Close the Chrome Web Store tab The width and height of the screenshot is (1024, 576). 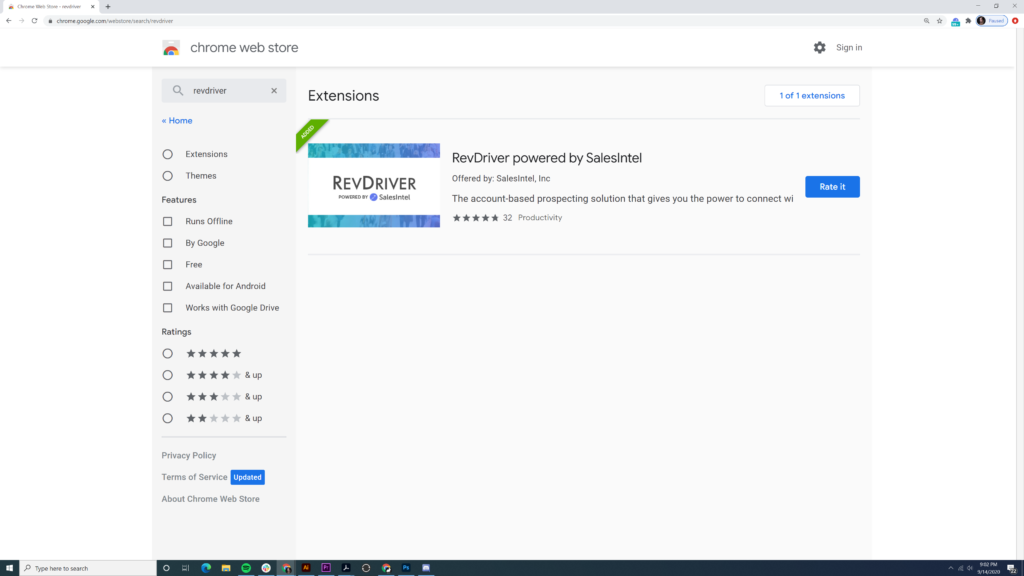pos(92,7)
